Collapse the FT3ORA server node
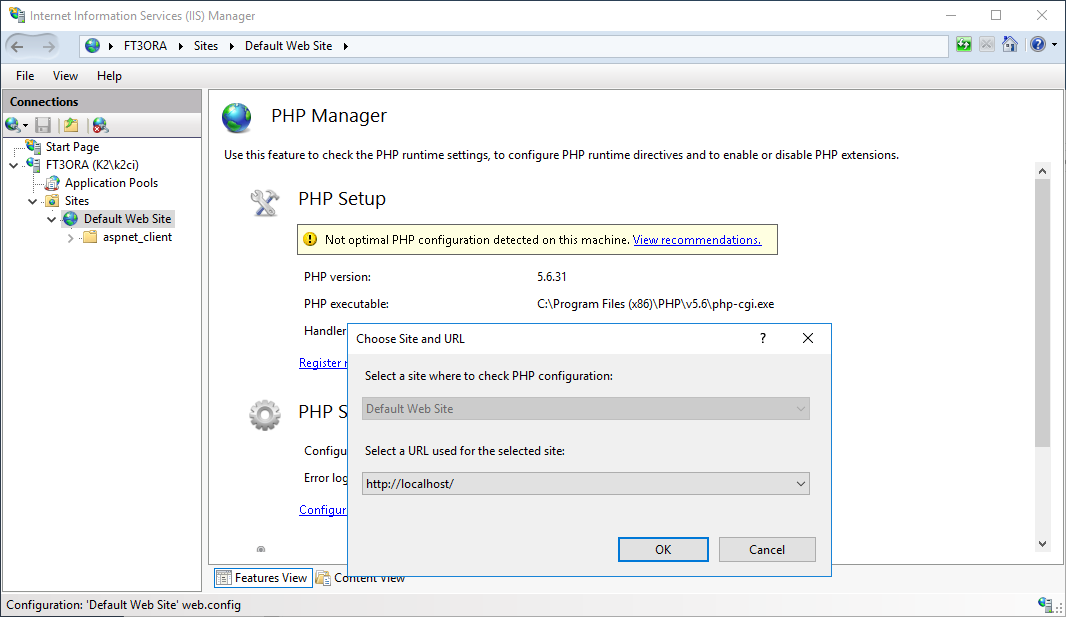This screenshot has height=617, width=1066. point(13,165)
